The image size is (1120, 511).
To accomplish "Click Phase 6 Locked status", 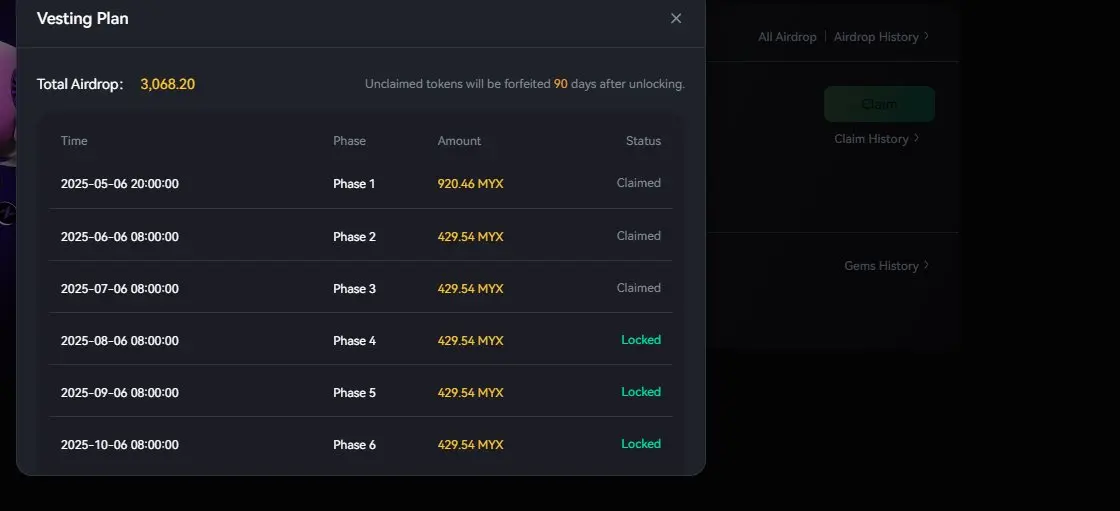I will 641,444.
